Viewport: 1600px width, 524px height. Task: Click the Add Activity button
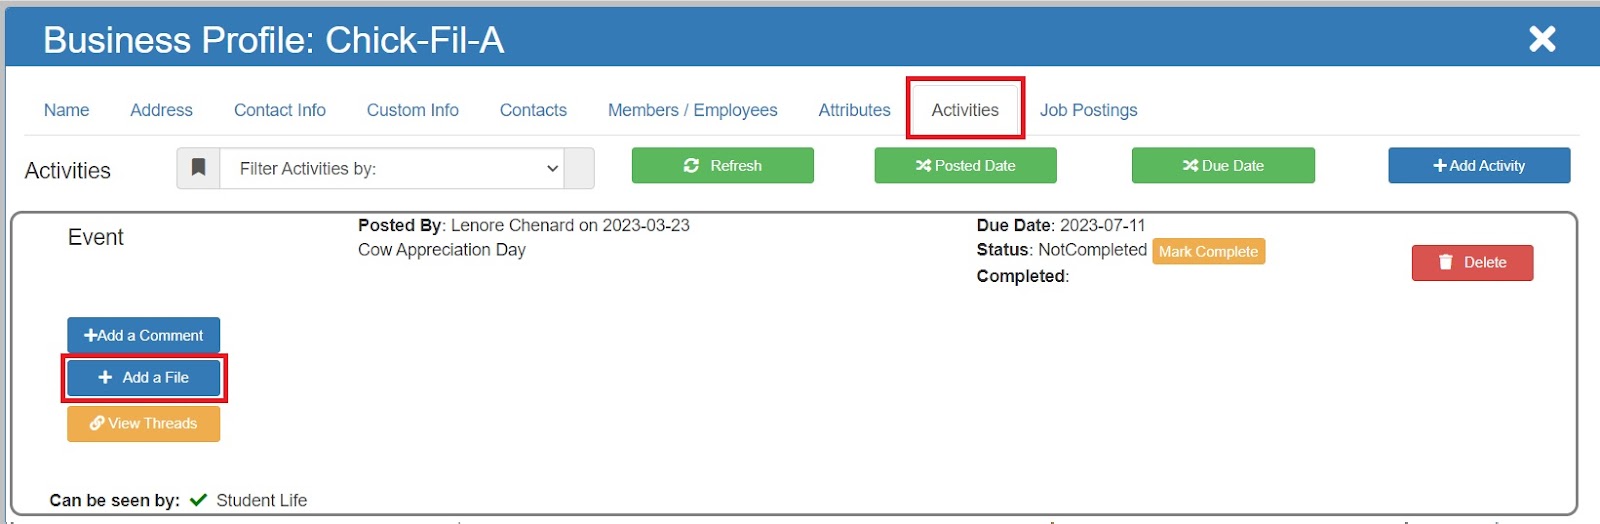coord(1479,165)
